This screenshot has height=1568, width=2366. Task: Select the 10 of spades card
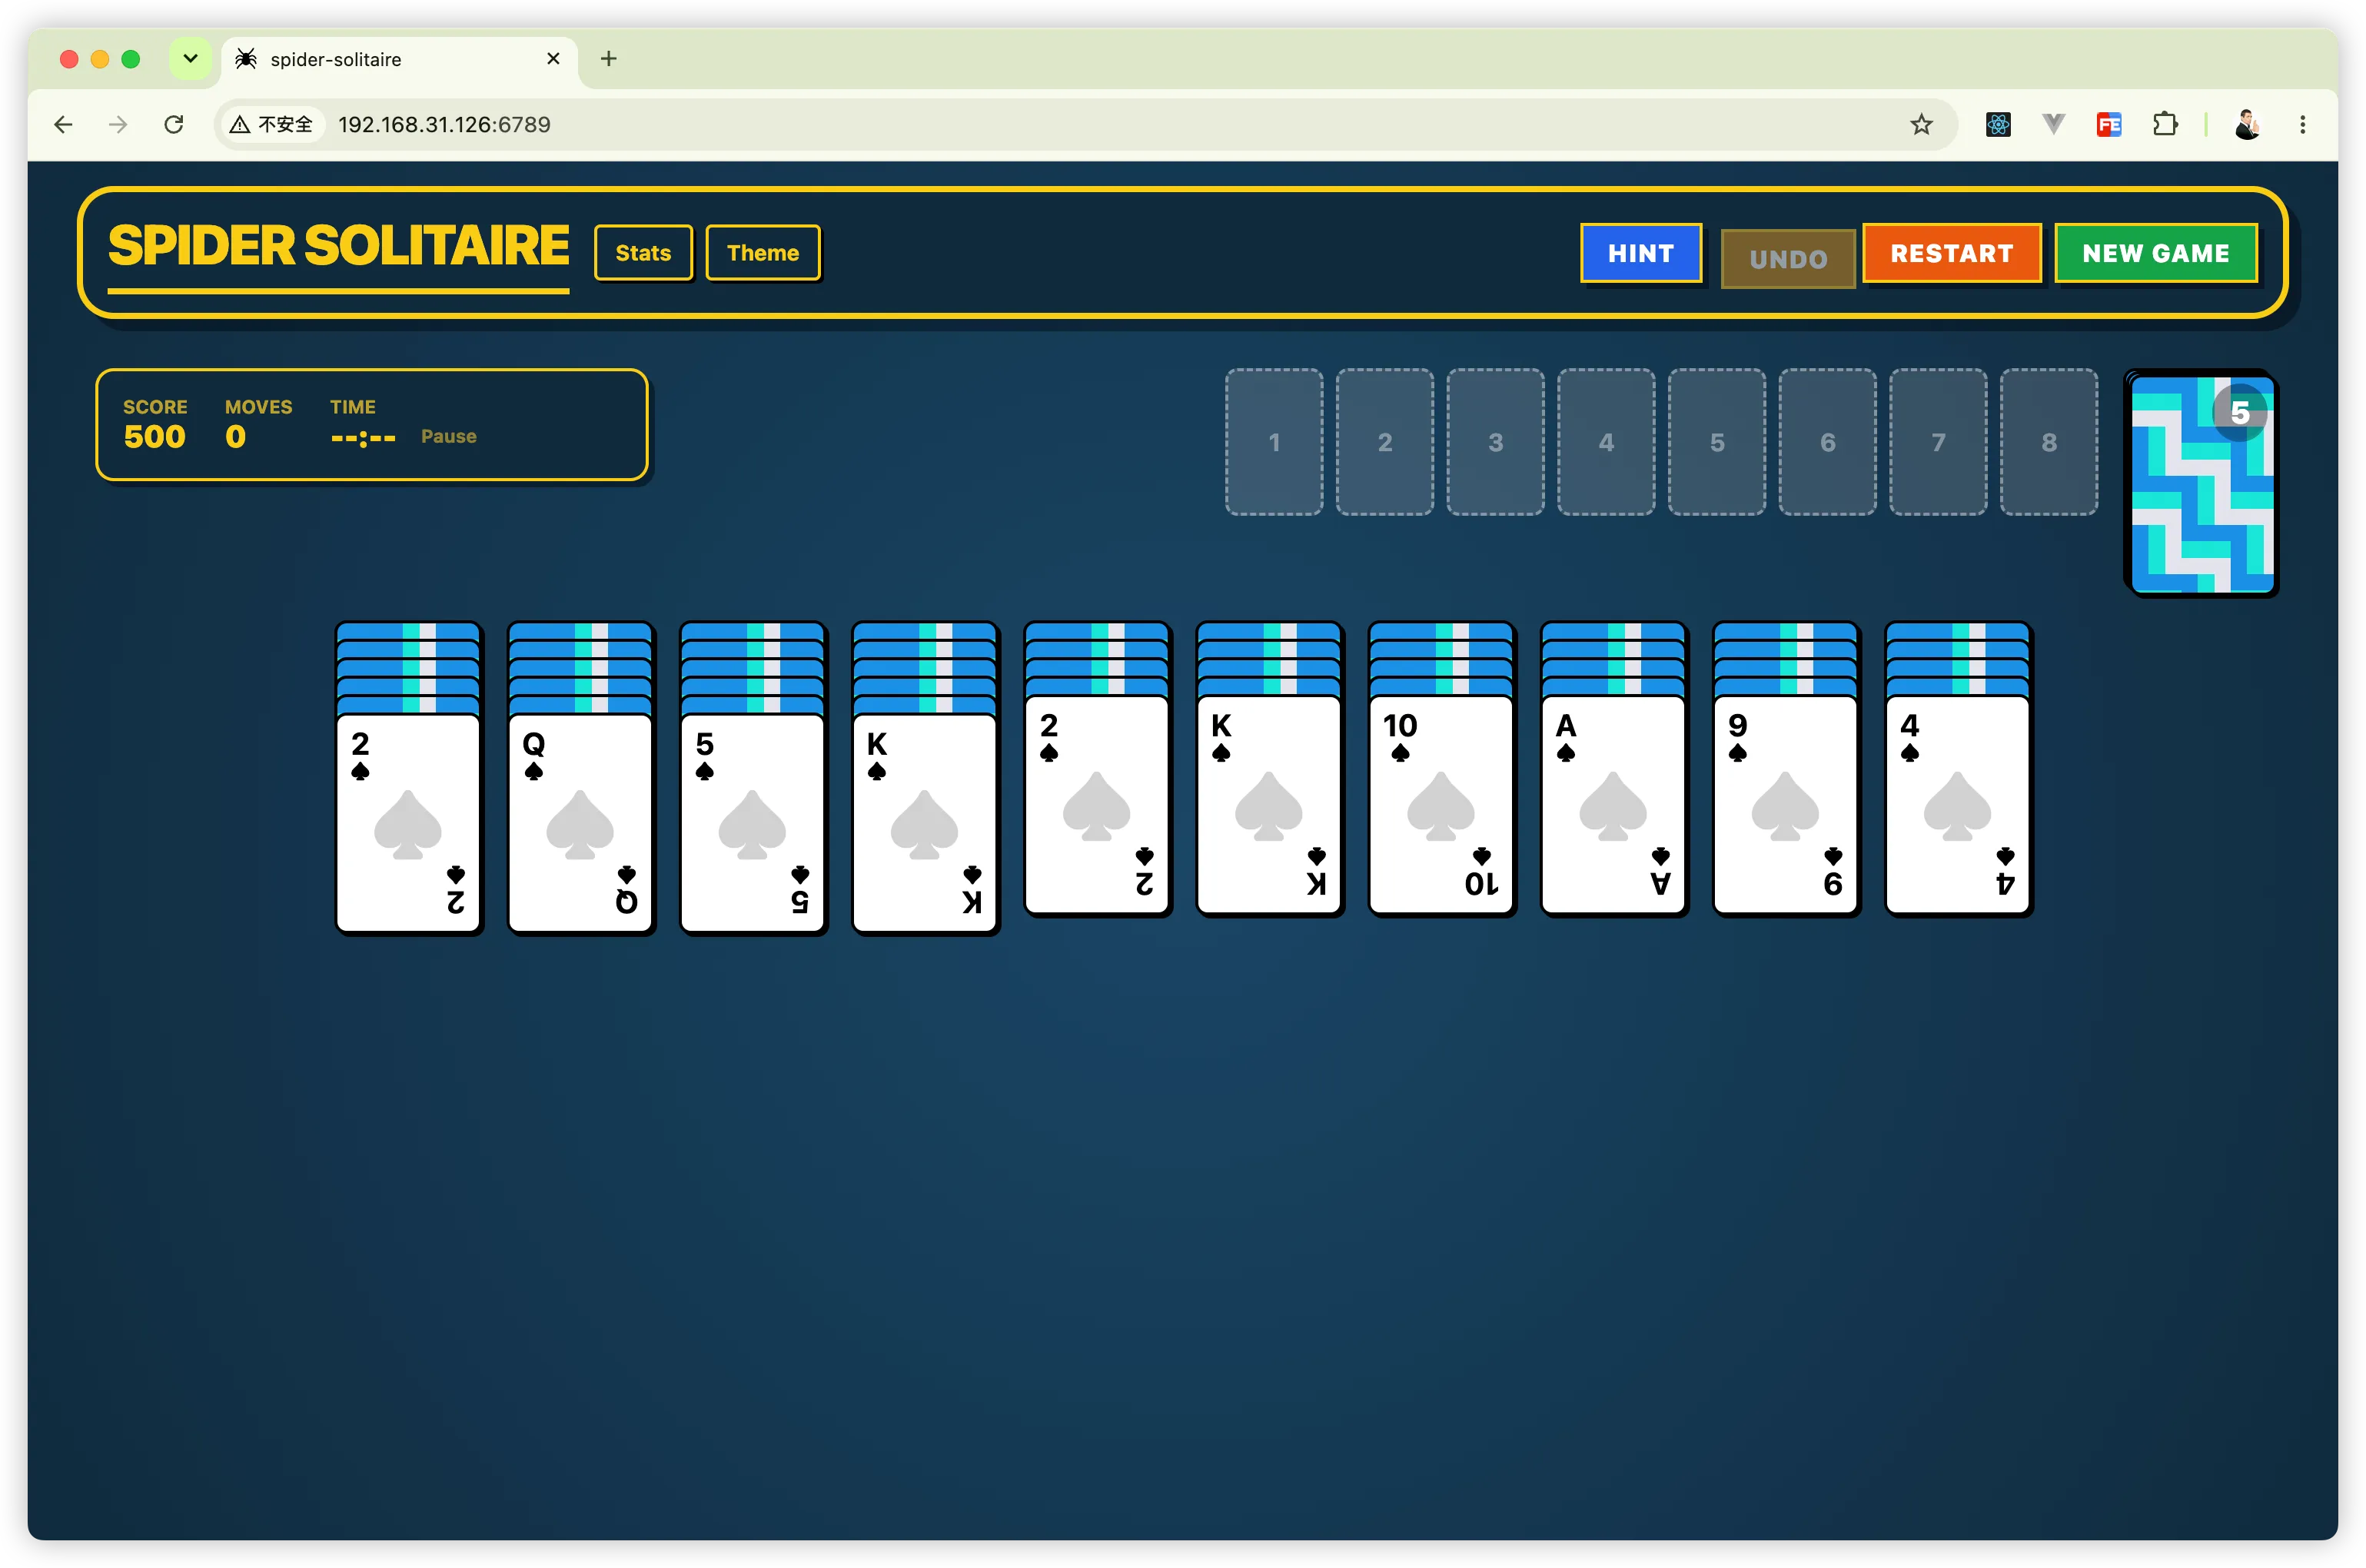coord(1441,804)
